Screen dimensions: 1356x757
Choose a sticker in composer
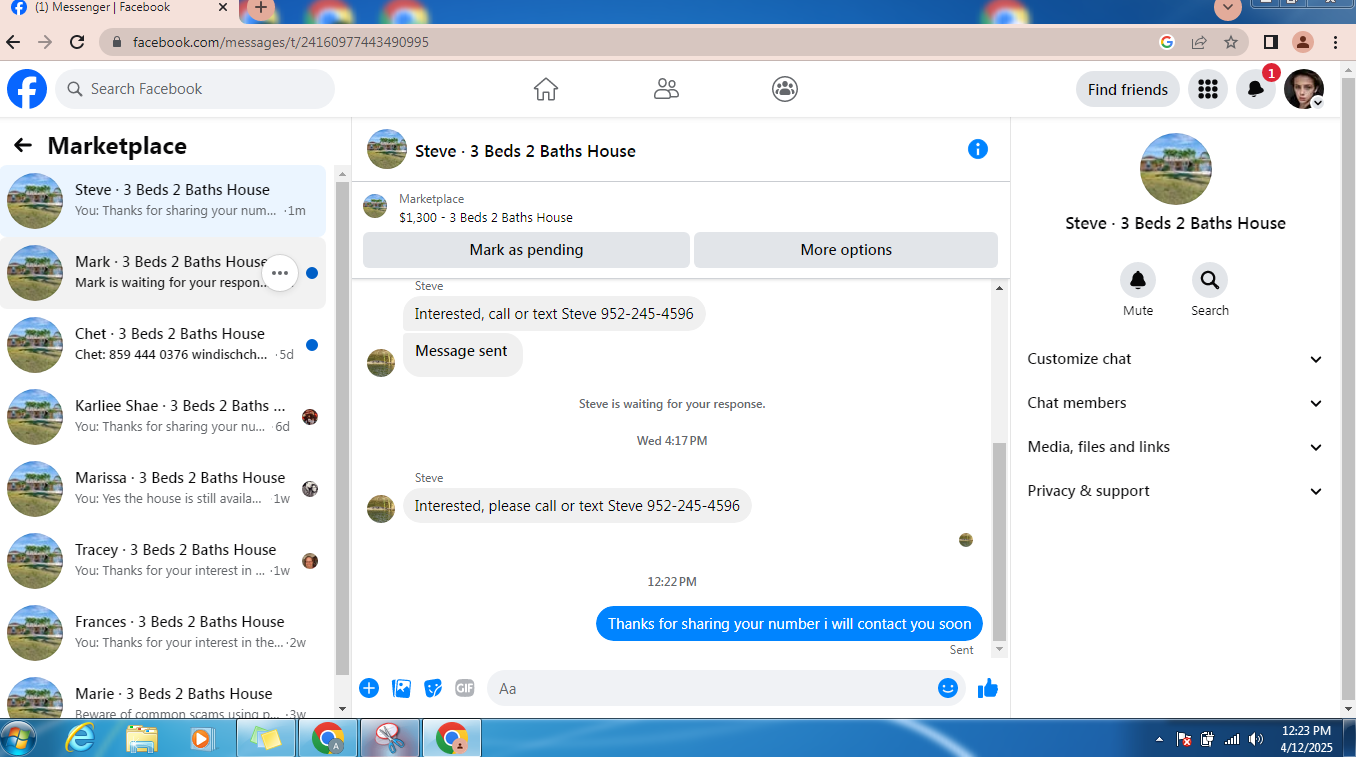click(x=433, y=688)
